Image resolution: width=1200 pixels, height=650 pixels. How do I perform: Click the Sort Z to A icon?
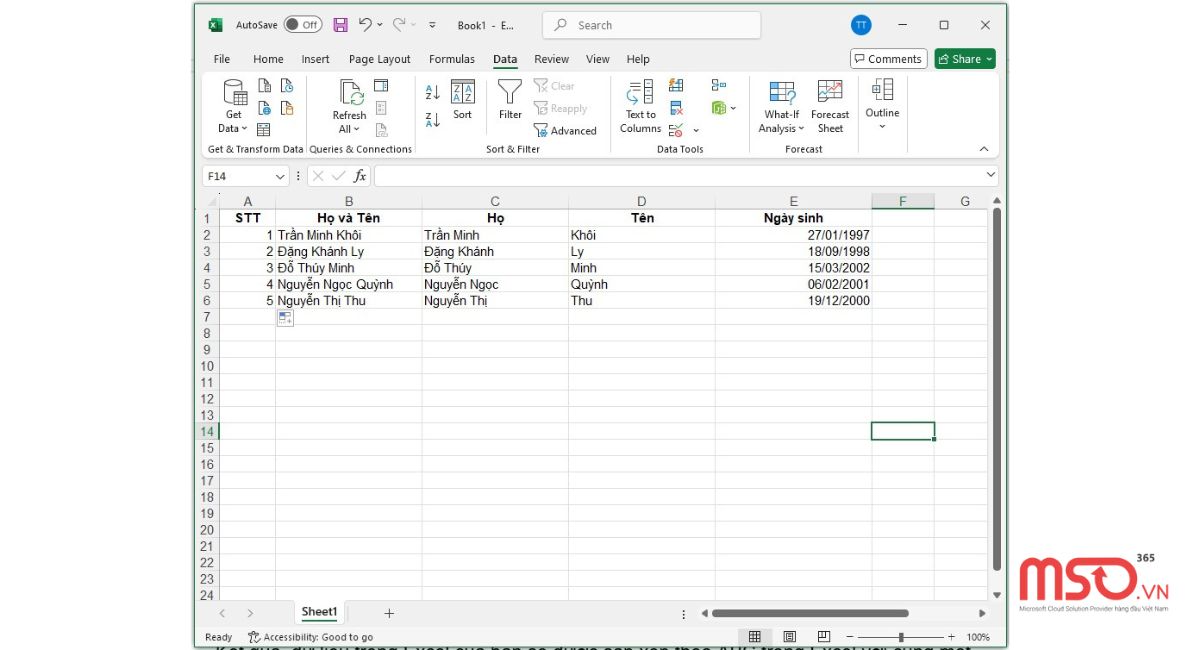coord(433,119)
